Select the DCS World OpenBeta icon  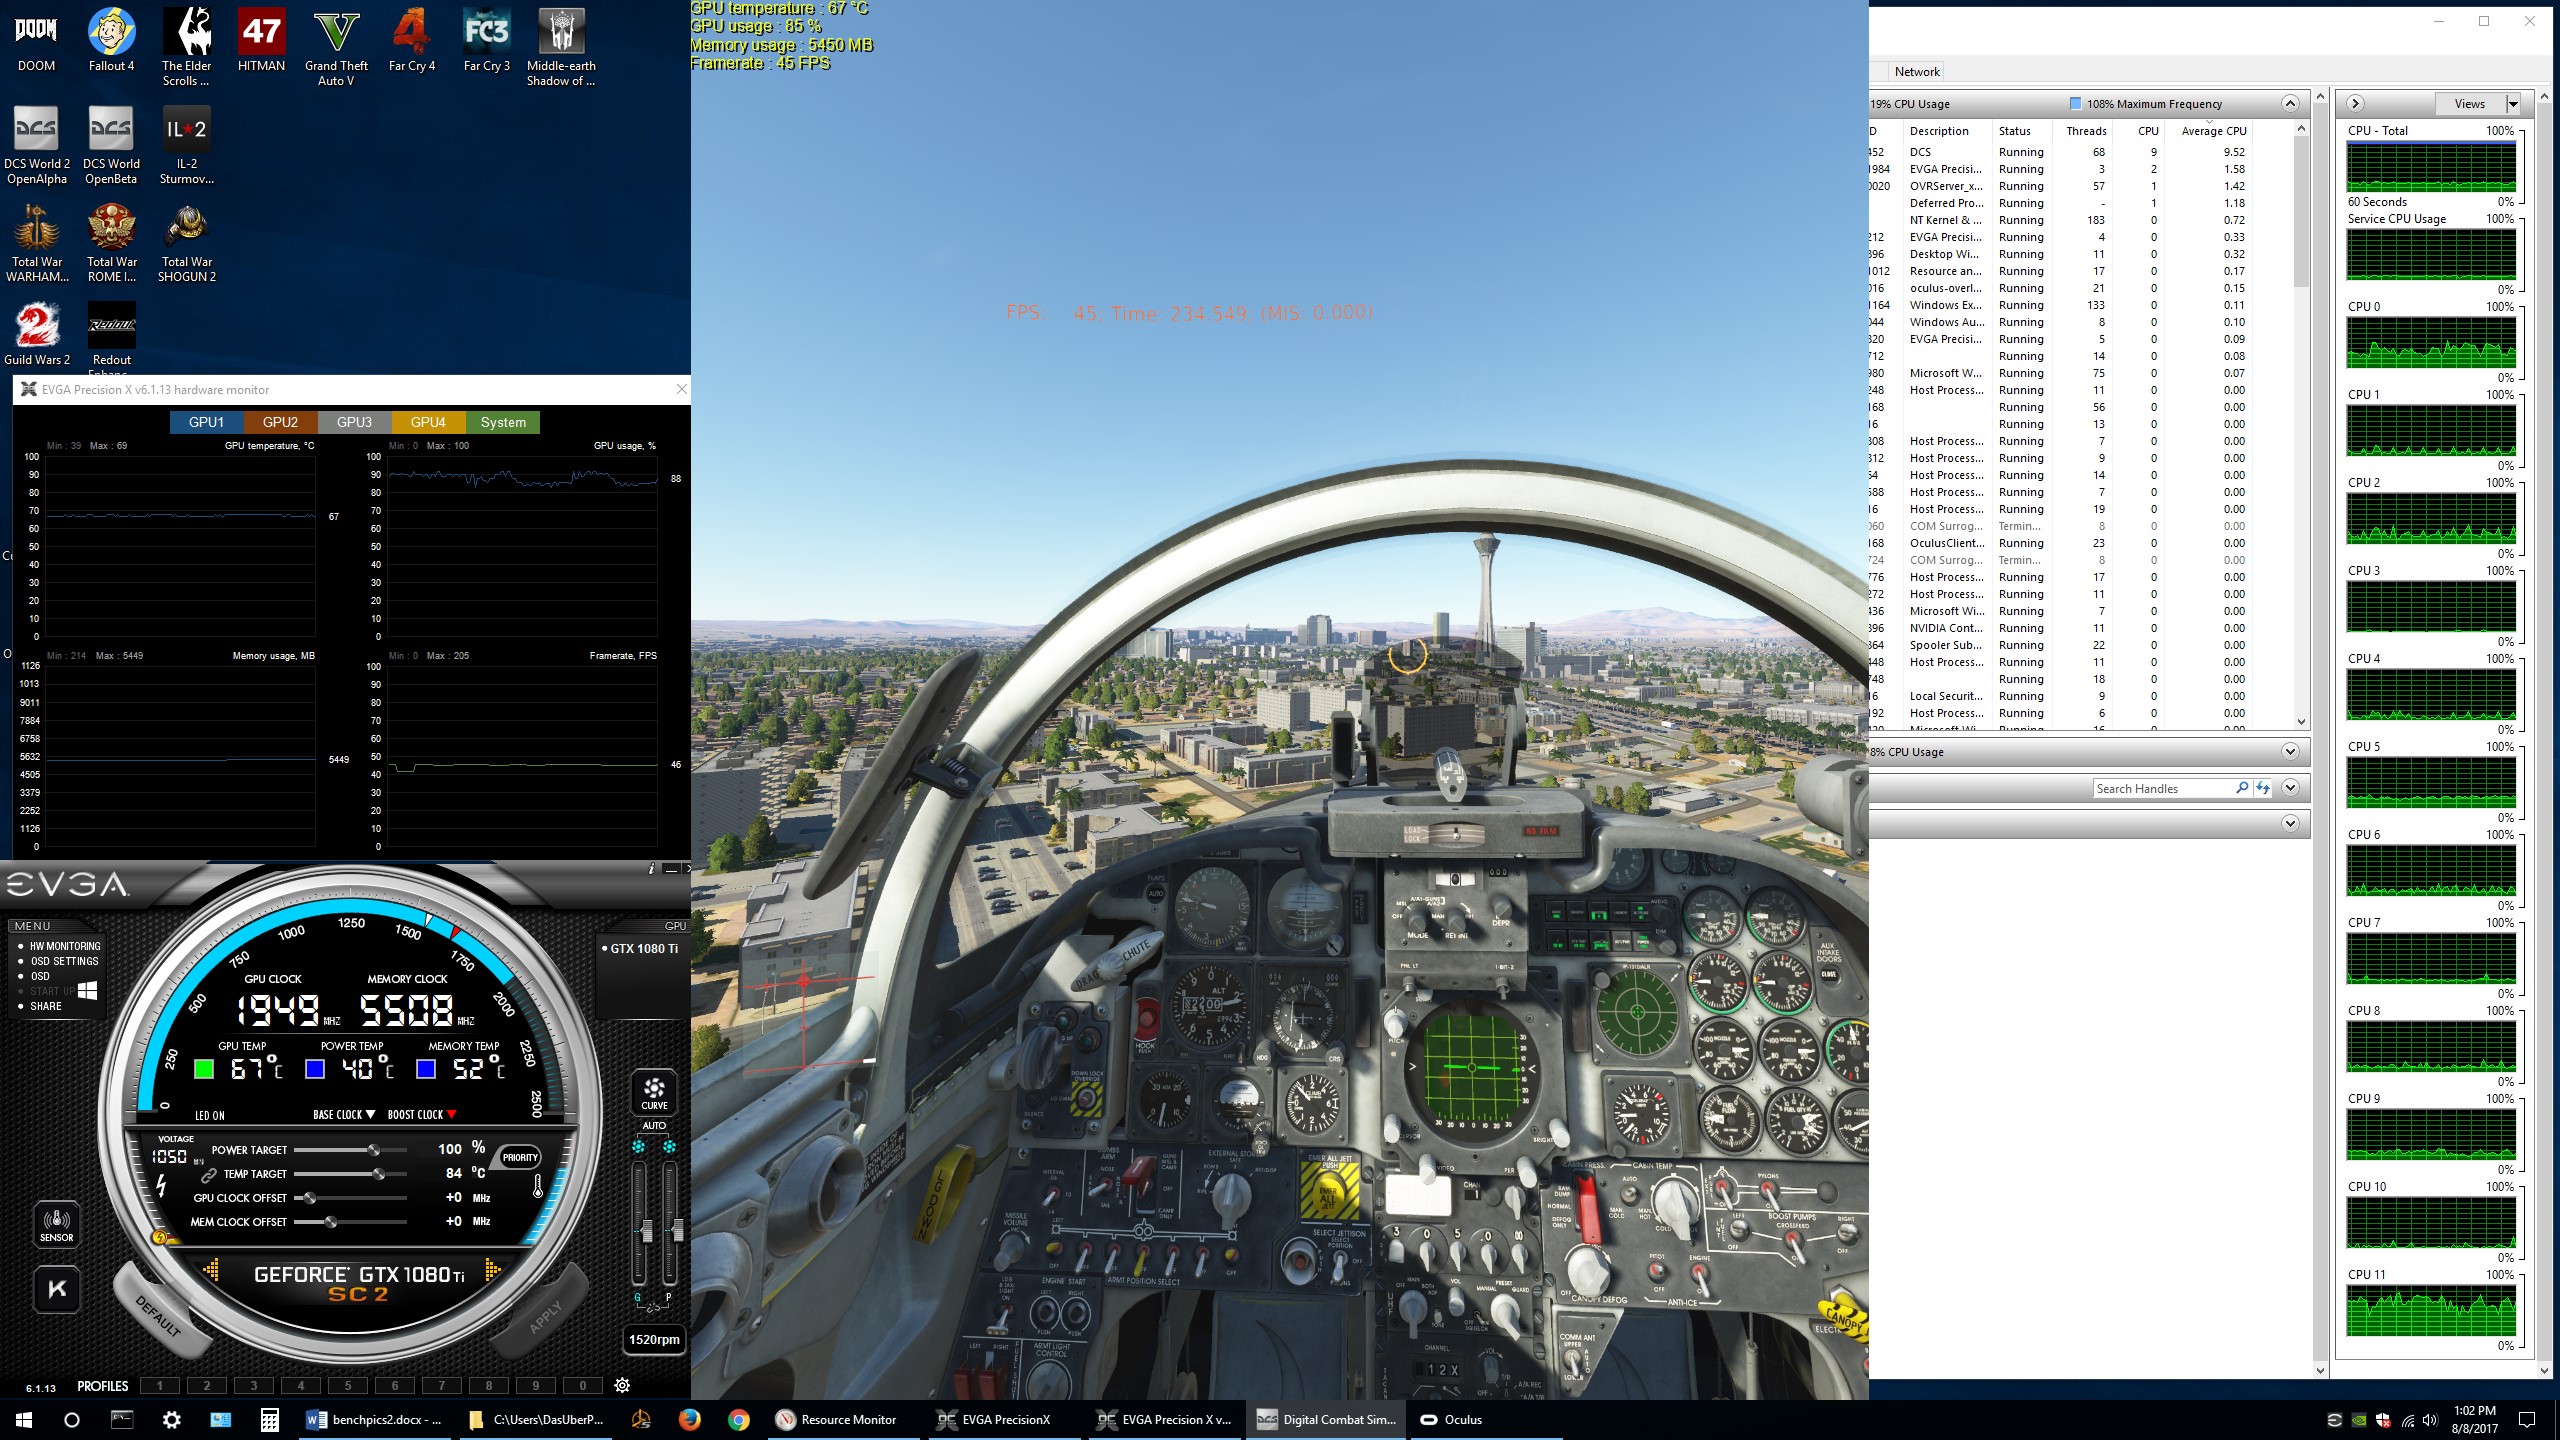click(111, 145)
